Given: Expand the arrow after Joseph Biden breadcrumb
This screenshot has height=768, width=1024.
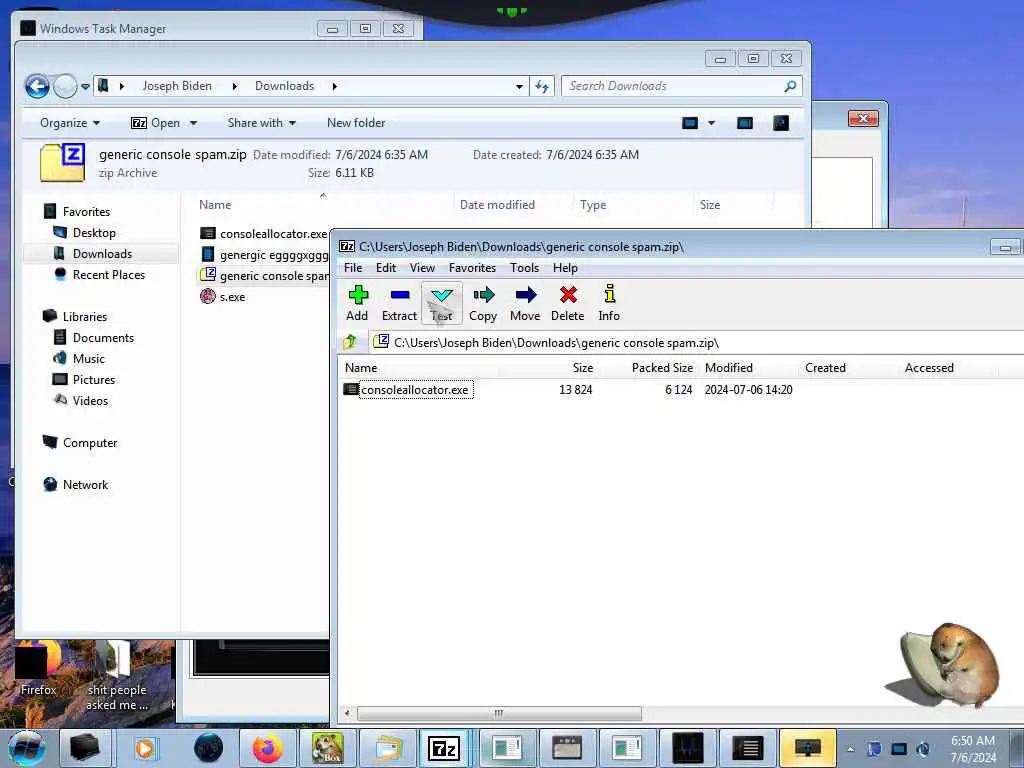Looking at the screenshot, I should tap(234, 86).
